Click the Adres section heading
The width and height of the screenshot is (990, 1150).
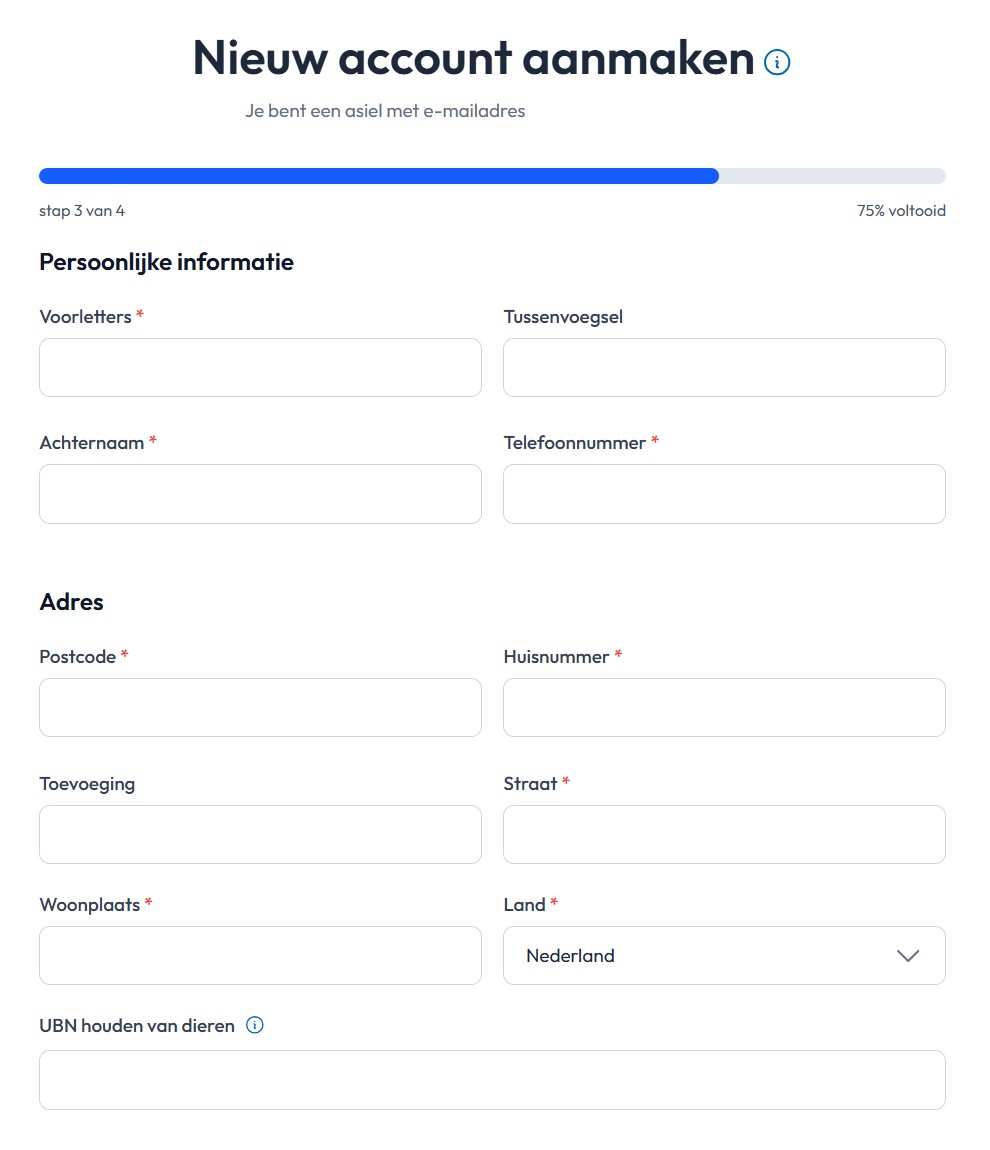pyautogui.click(x=71, y=601)
